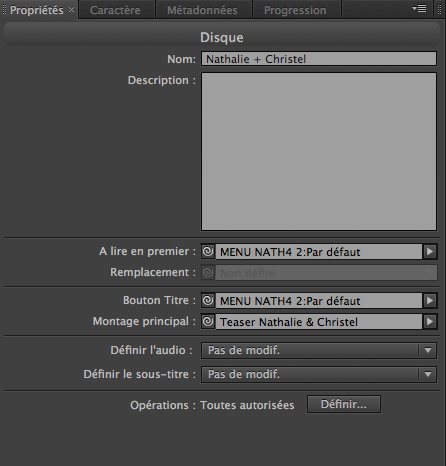Close the Propriétés tab
The image size is (446, 466).
point(71,10)
